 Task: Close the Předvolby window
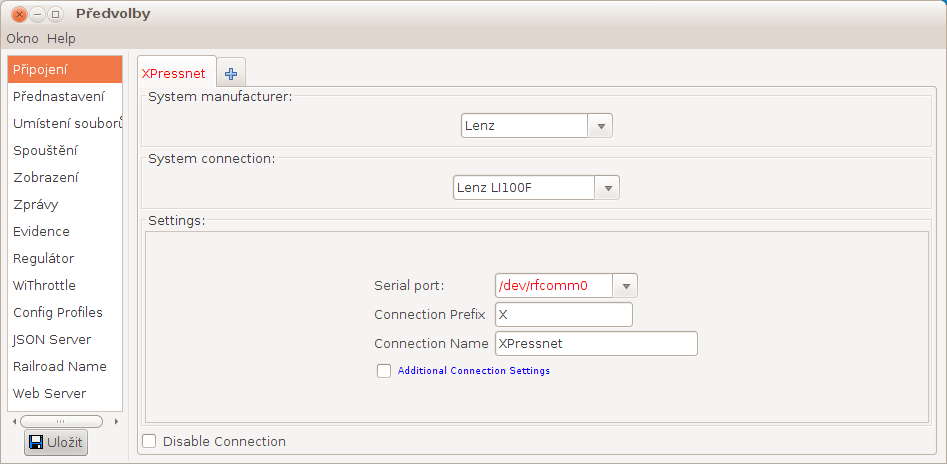pyautogui.click(x=19, y=15)
